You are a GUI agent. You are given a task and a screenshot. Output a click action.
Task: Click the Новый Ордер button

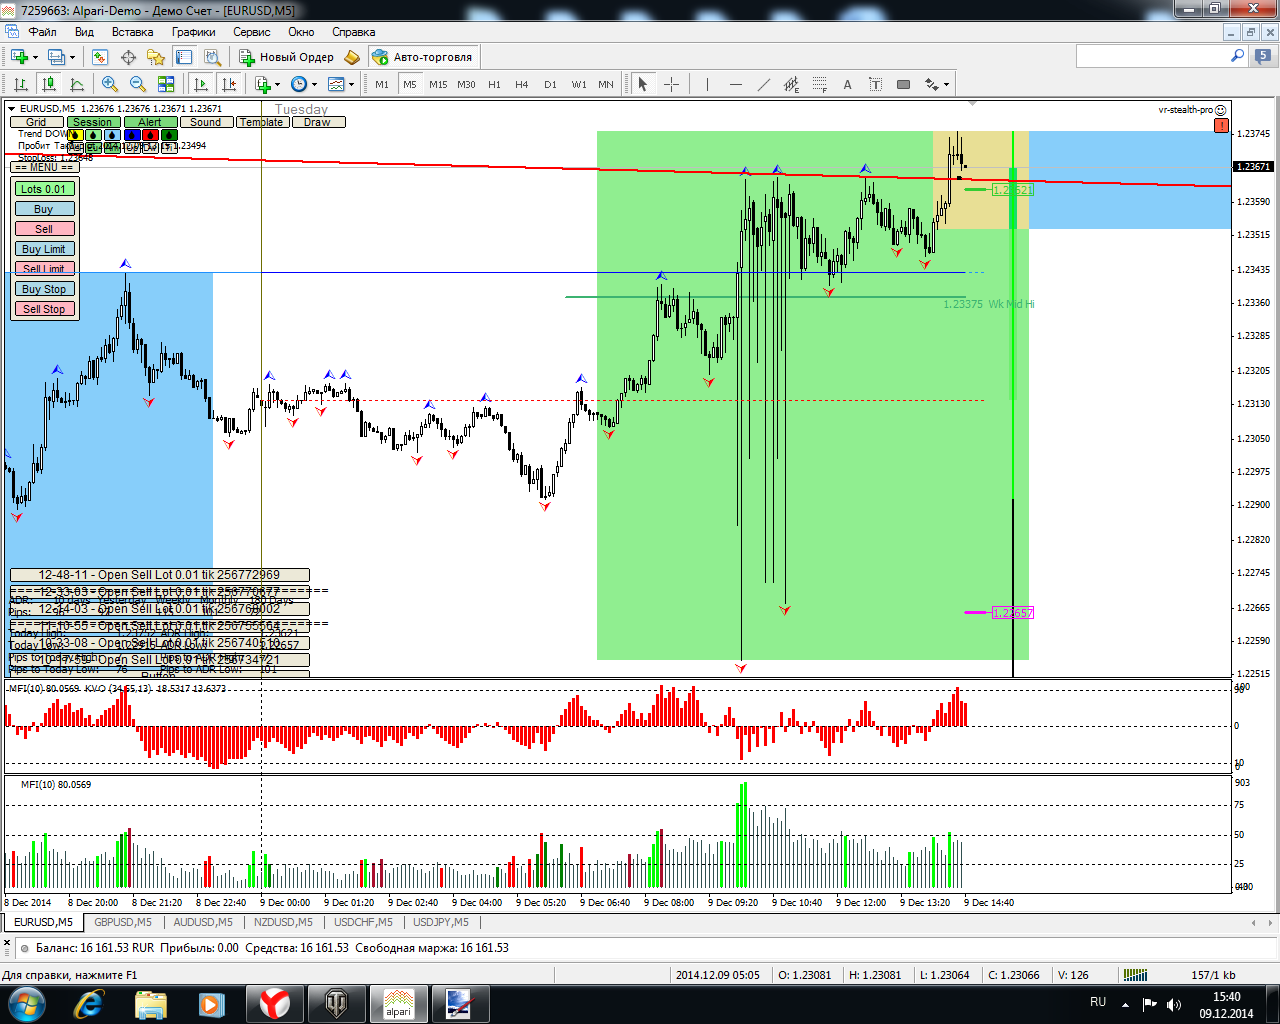click(287, 57)
